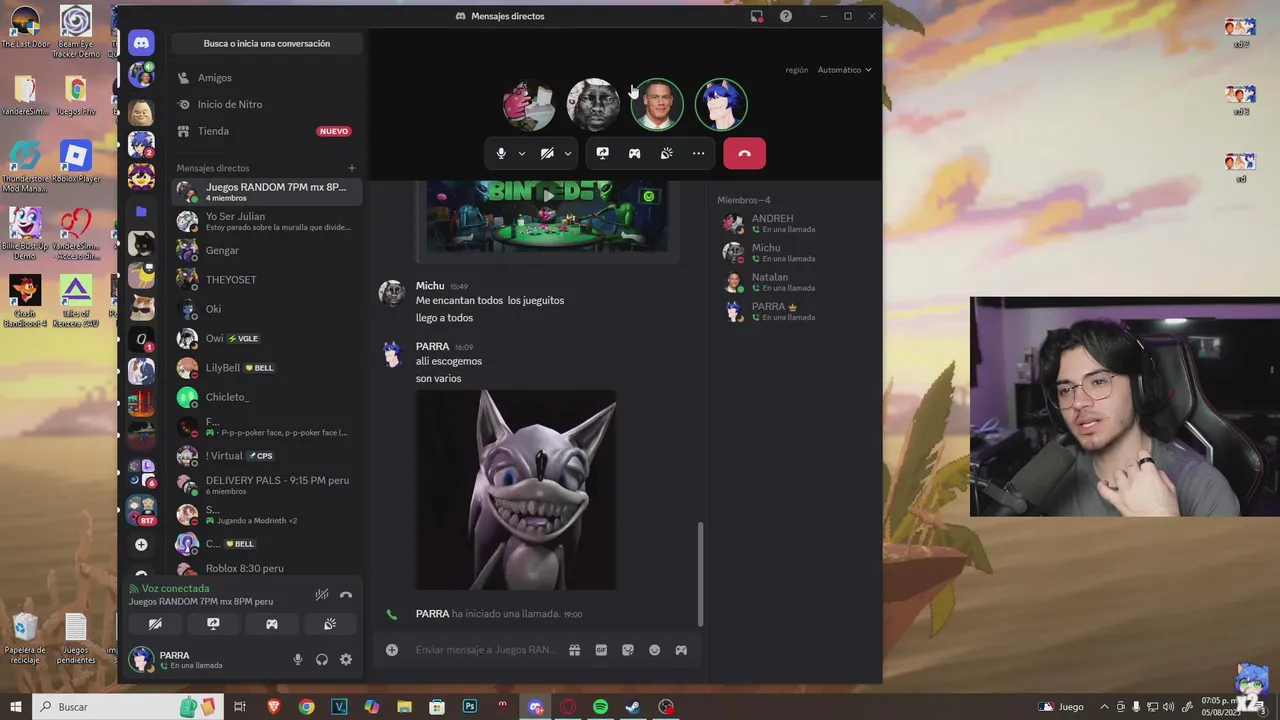Screen dimensions: 1280x720
Task: Open emoji picker
Action: (654, 650)
